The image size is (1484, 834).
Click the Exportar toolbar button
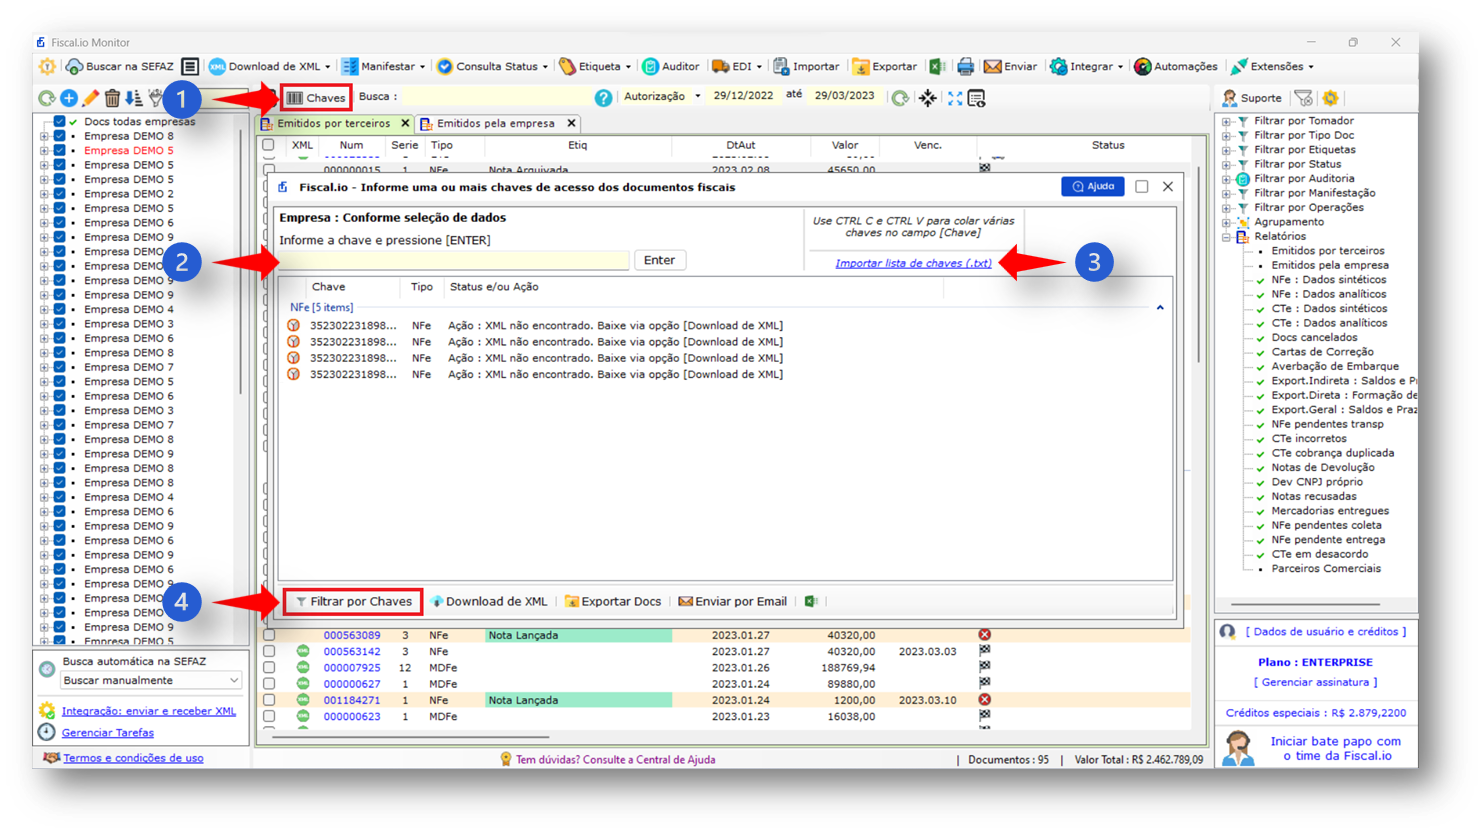tap(884, 67)
